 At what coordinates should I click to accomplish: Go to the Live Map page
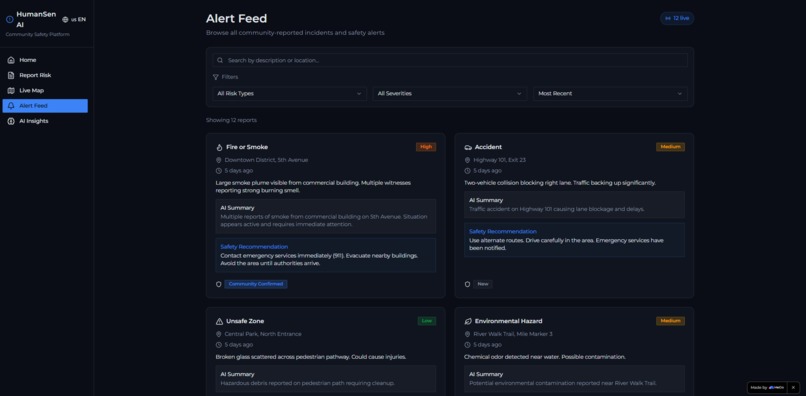point(45,91)
